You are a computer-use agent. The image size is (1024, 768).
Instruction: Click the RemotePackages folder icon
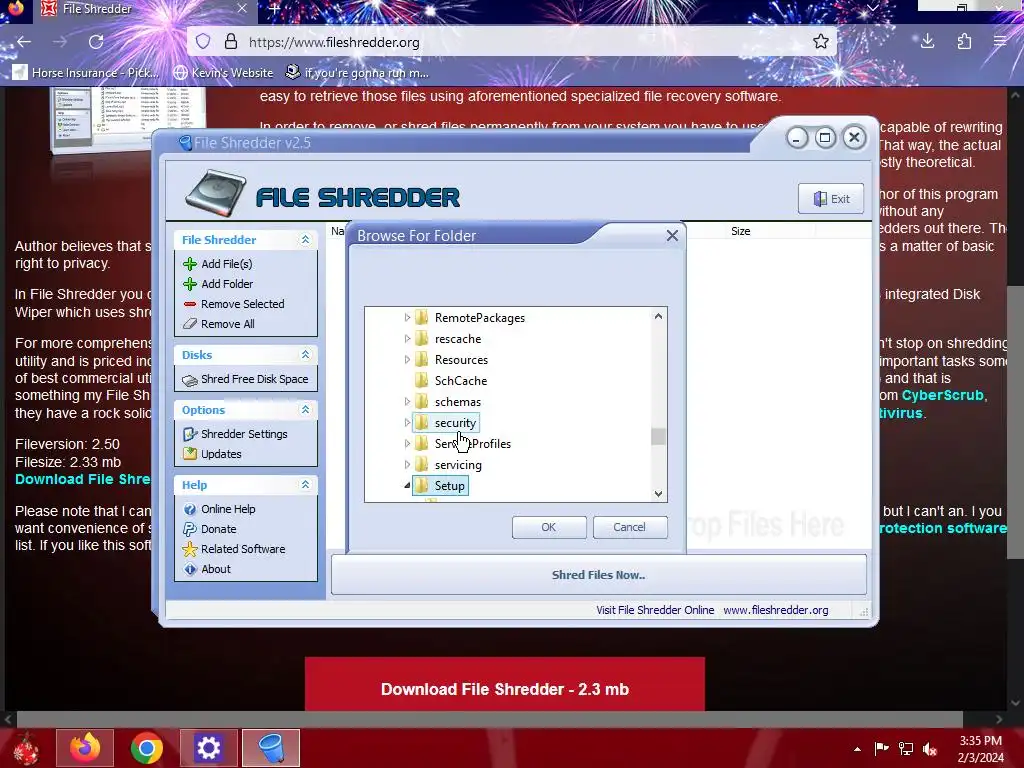[x=422, y=318]
